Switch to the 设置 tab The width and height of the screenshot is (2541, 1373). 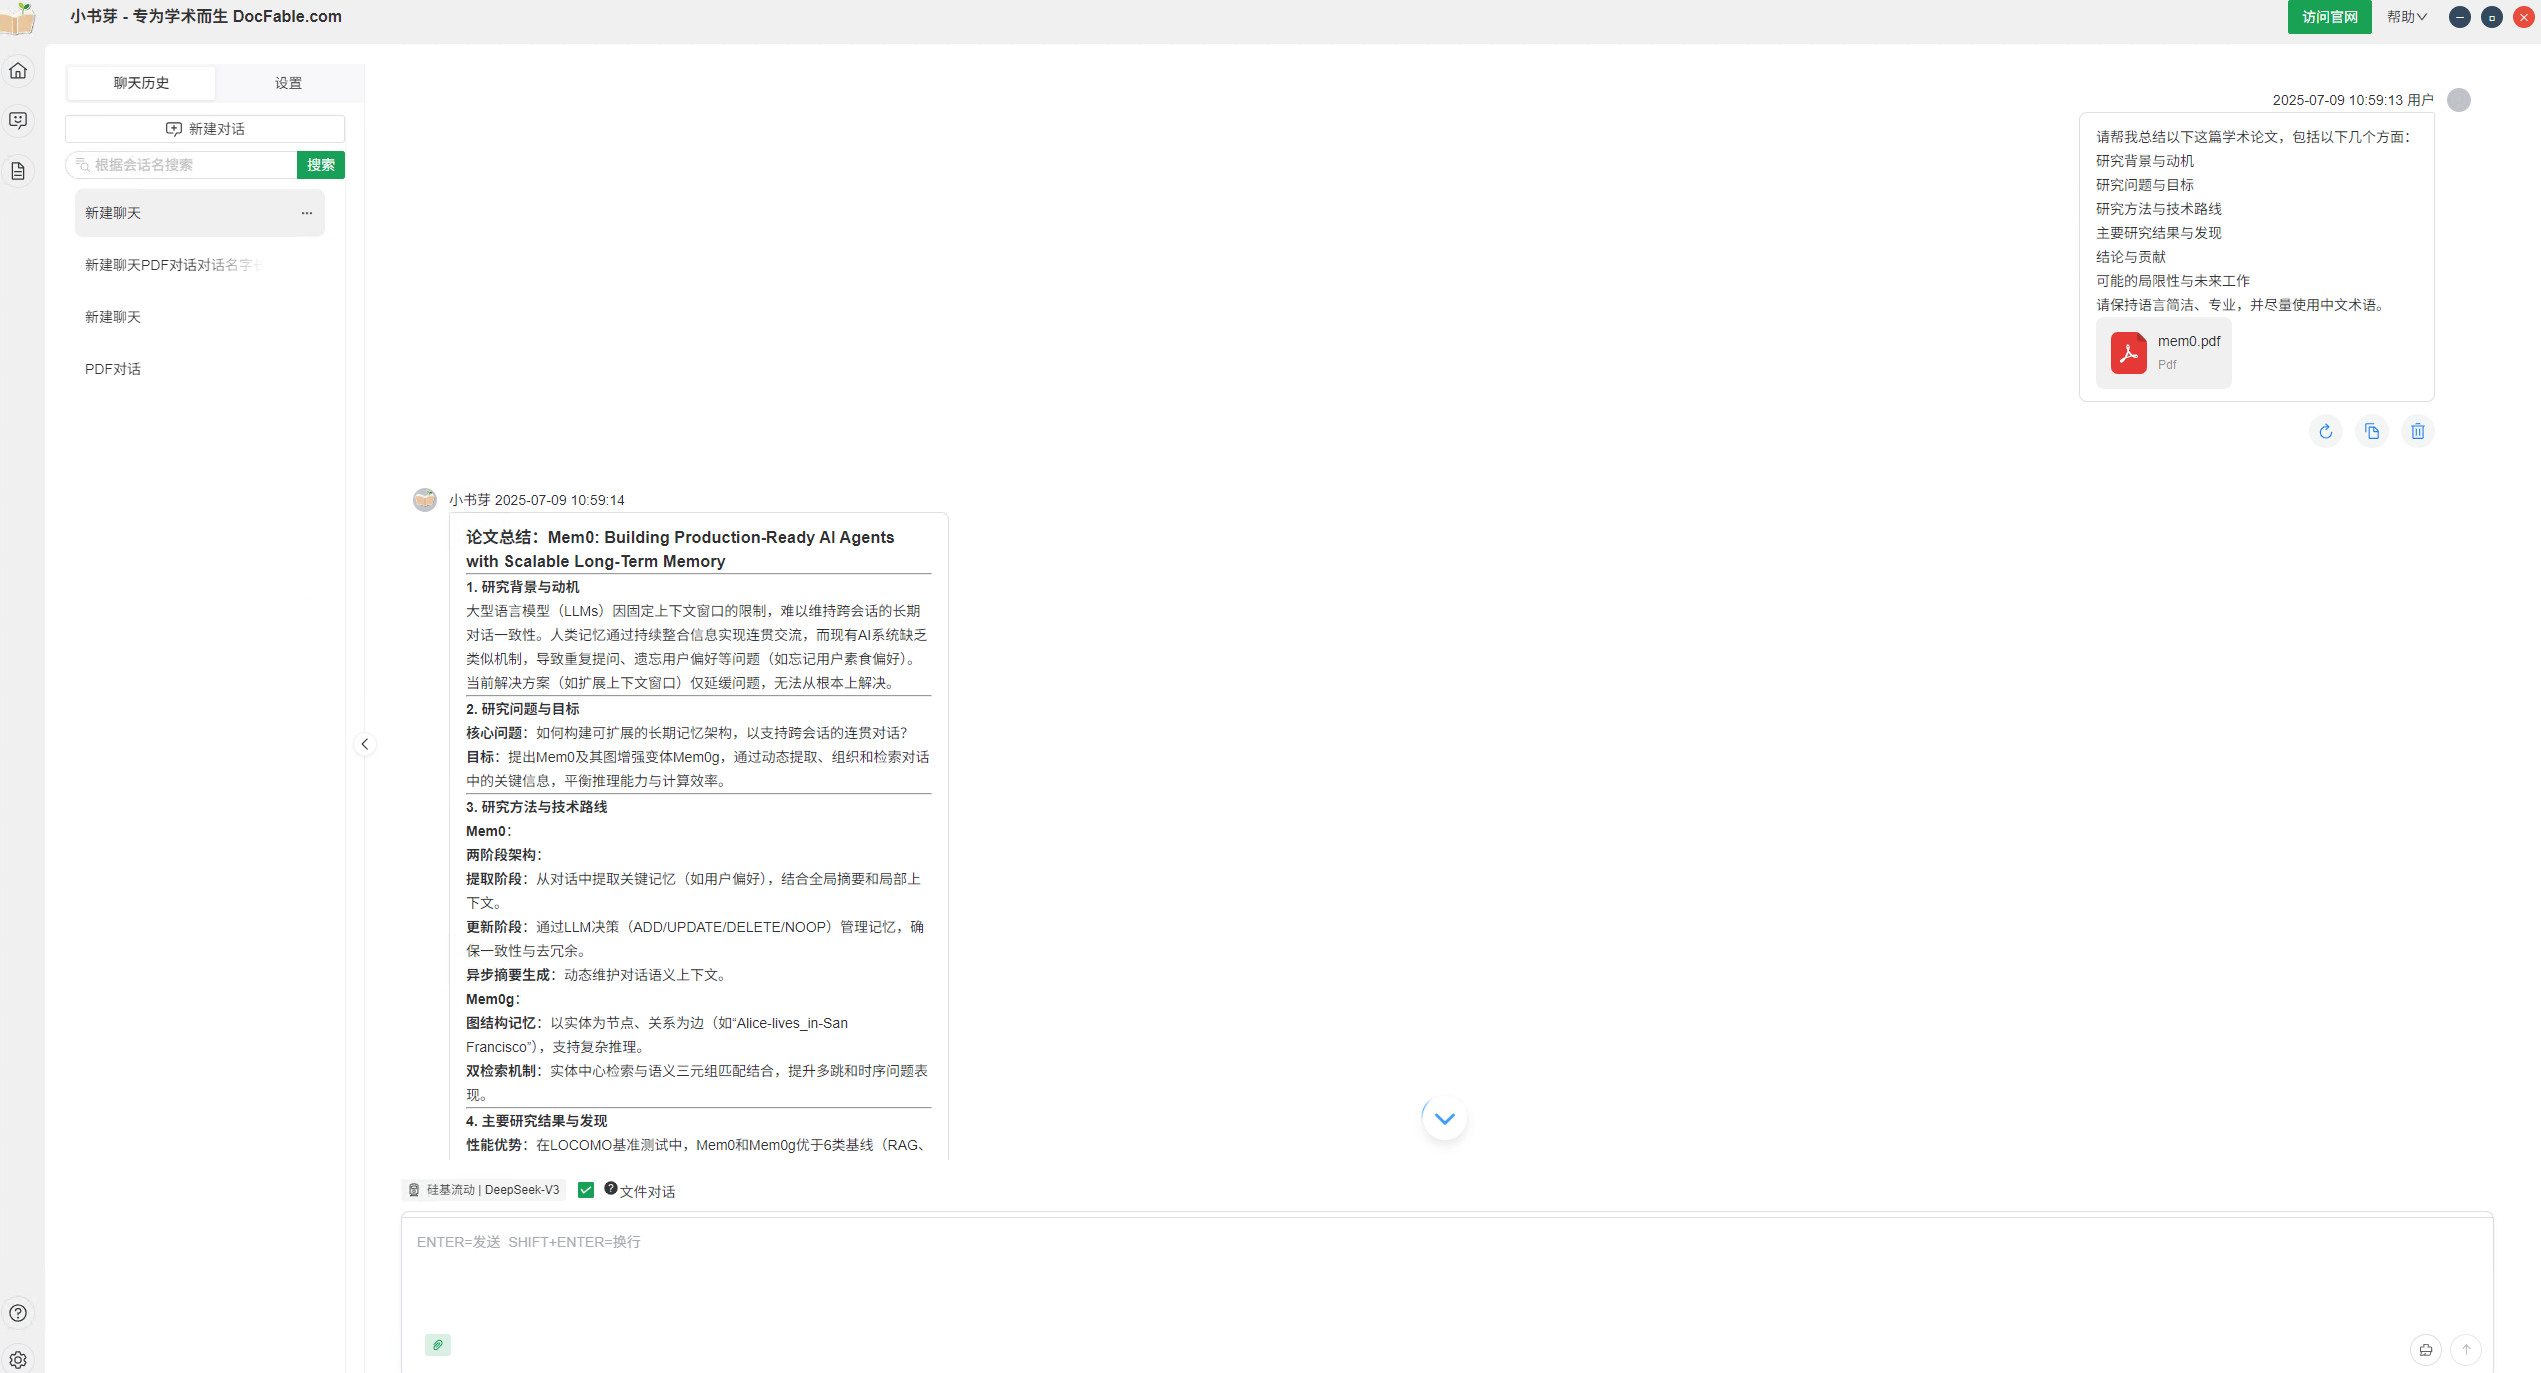click(x=288, y=83)
